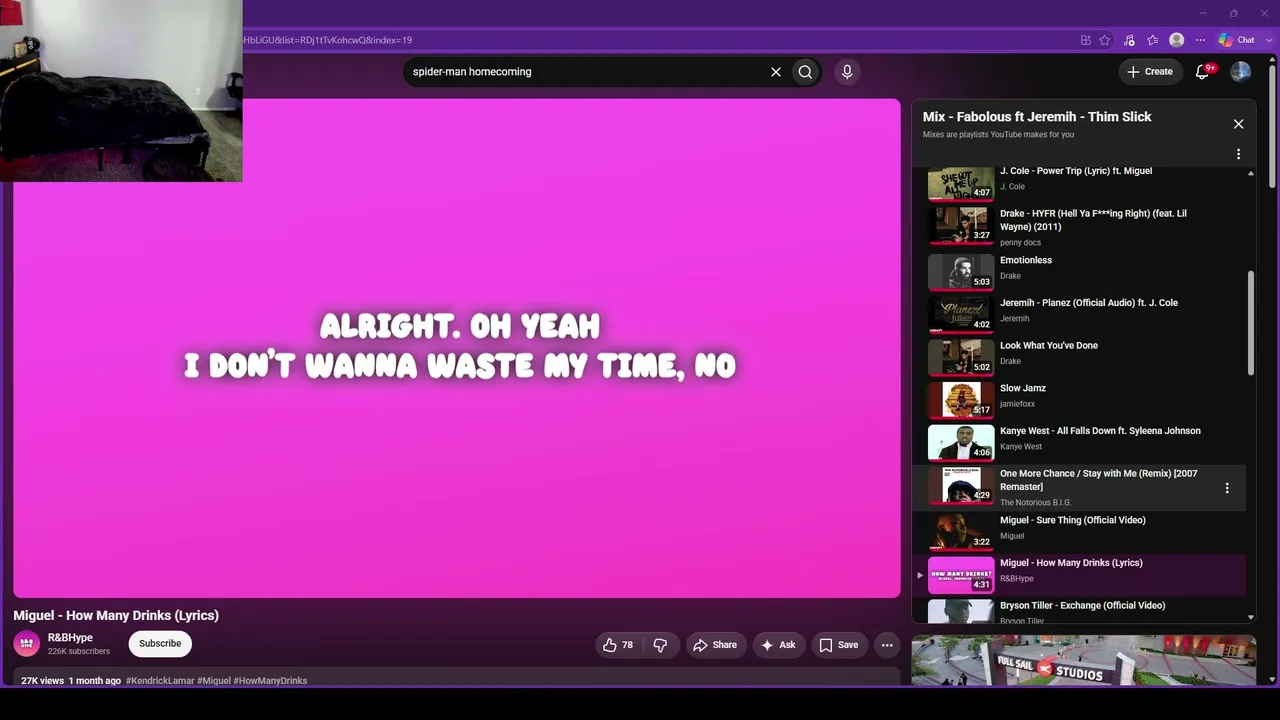
Task: Play the Emotionless thumbnail
Action: [x=961, y=271]
